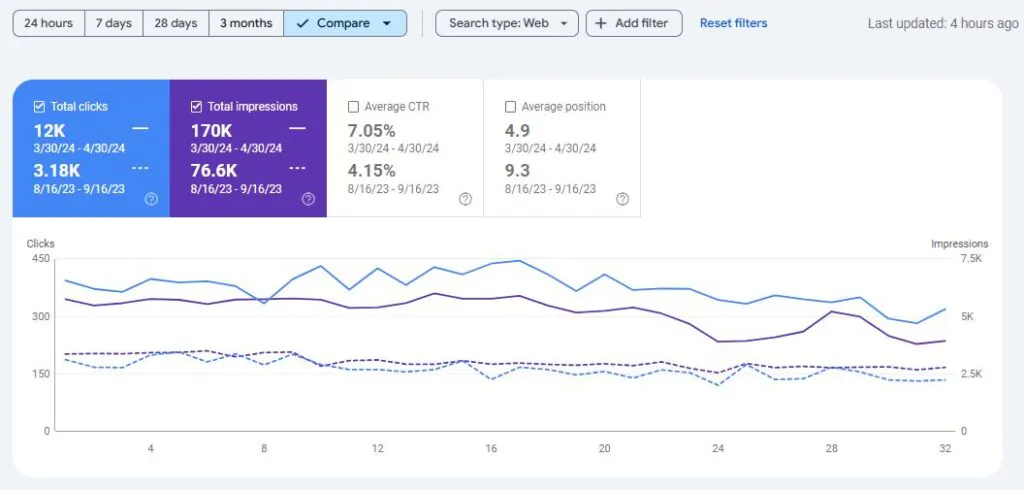Open help icon on Average position card
The image size is (1024, 490).
pyautogui.click(x=622, y=199)
